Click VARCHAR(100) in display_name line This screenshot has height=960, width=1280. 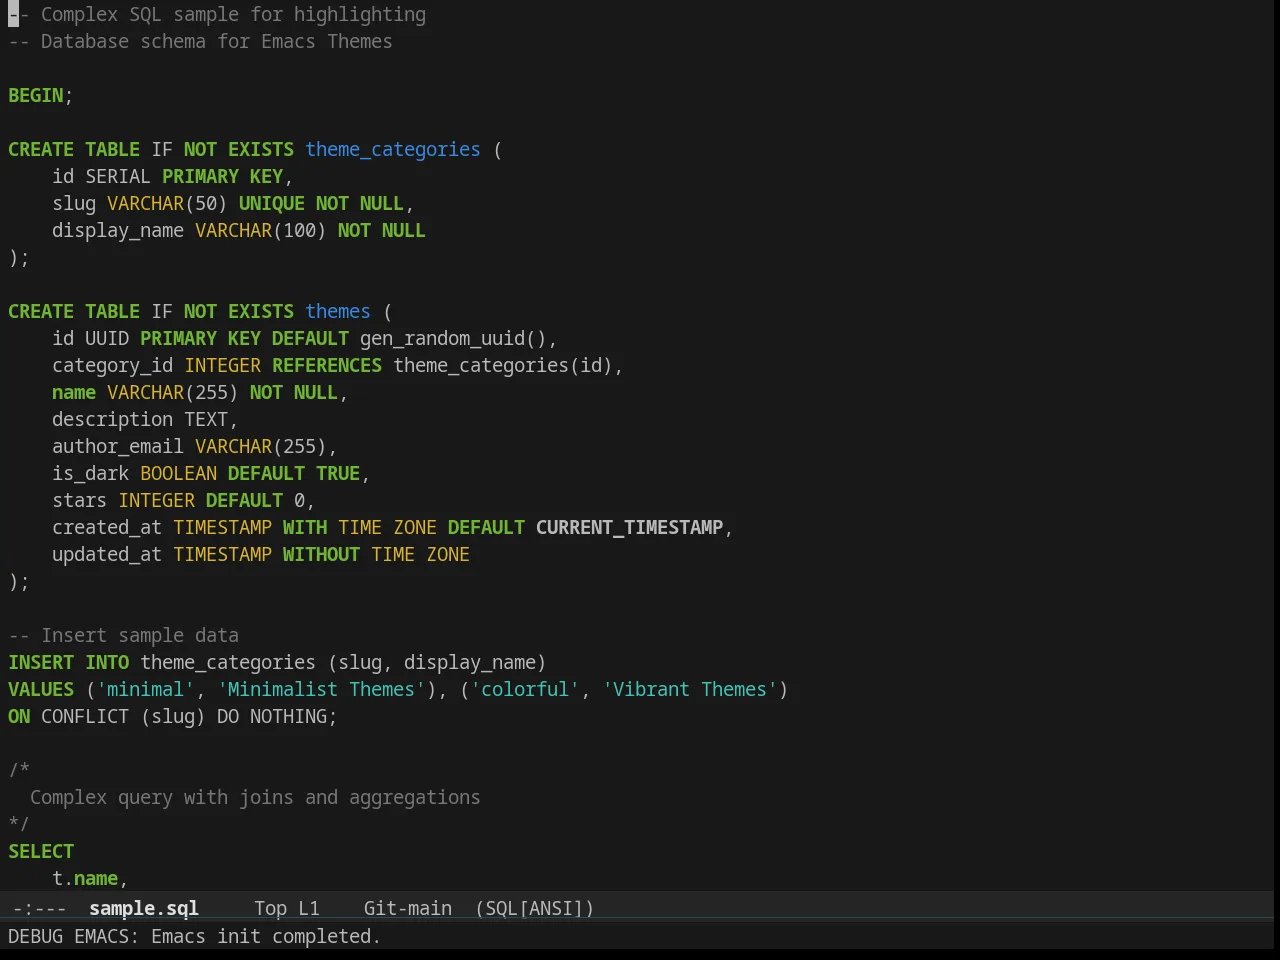[260, 230]
